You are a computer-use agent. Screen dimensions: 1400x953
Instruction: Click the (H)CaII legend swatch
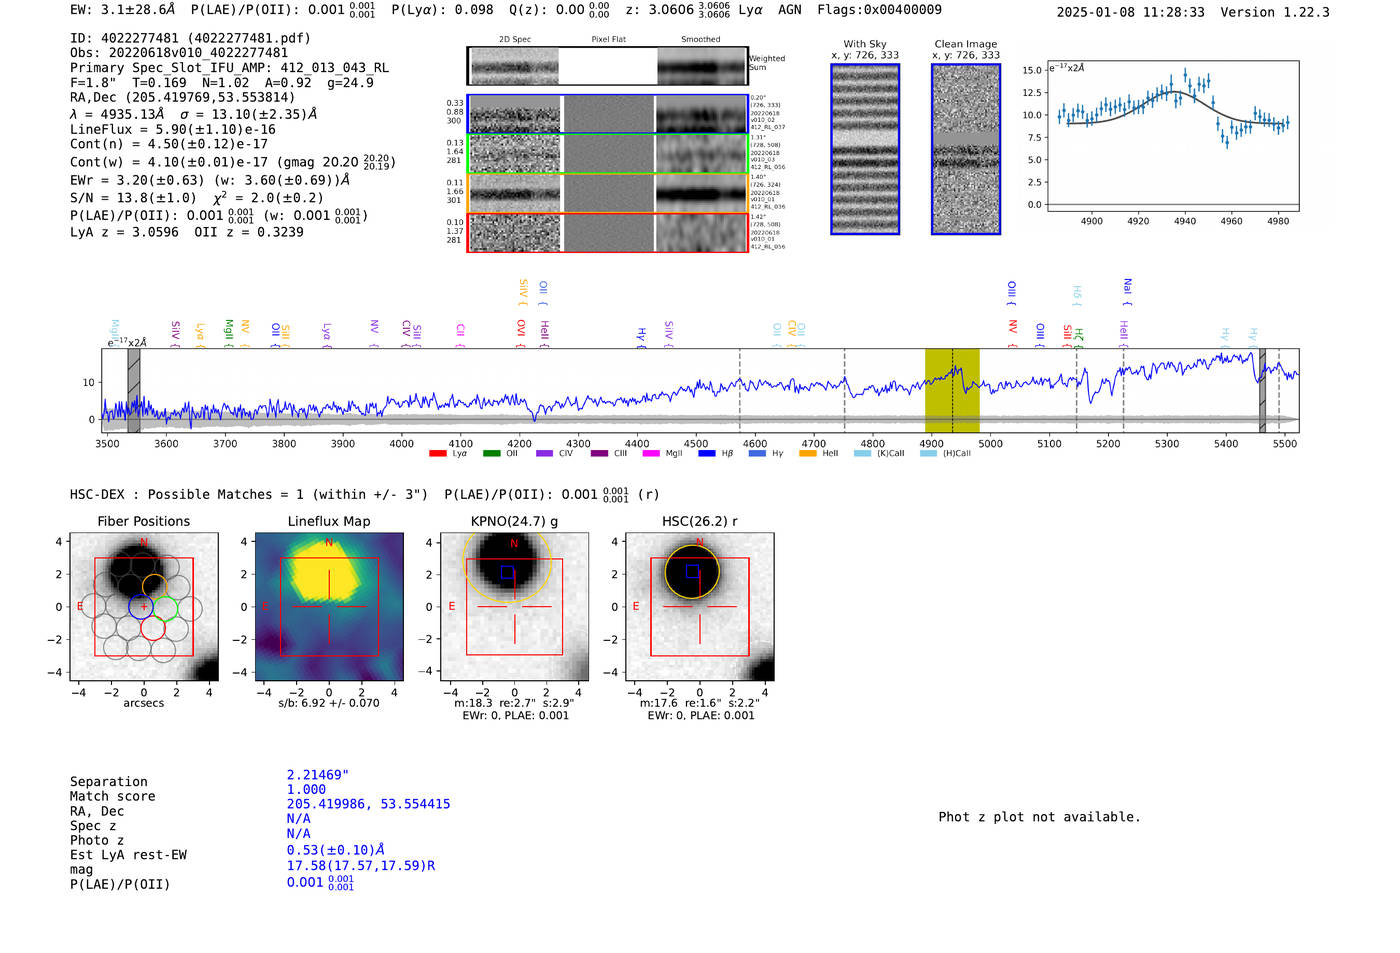point(929,454)
